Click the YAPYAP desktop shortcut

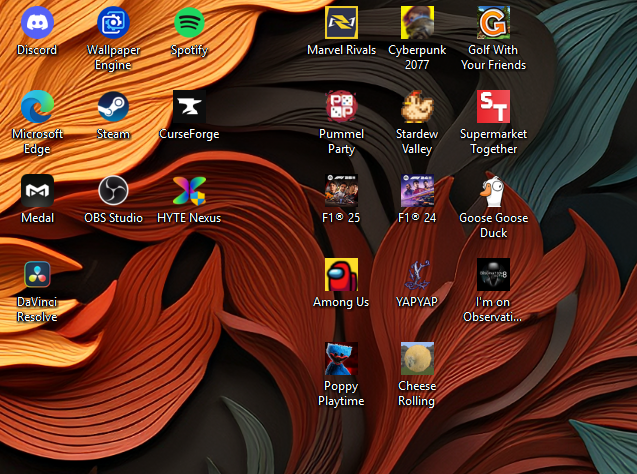point(417,275)
